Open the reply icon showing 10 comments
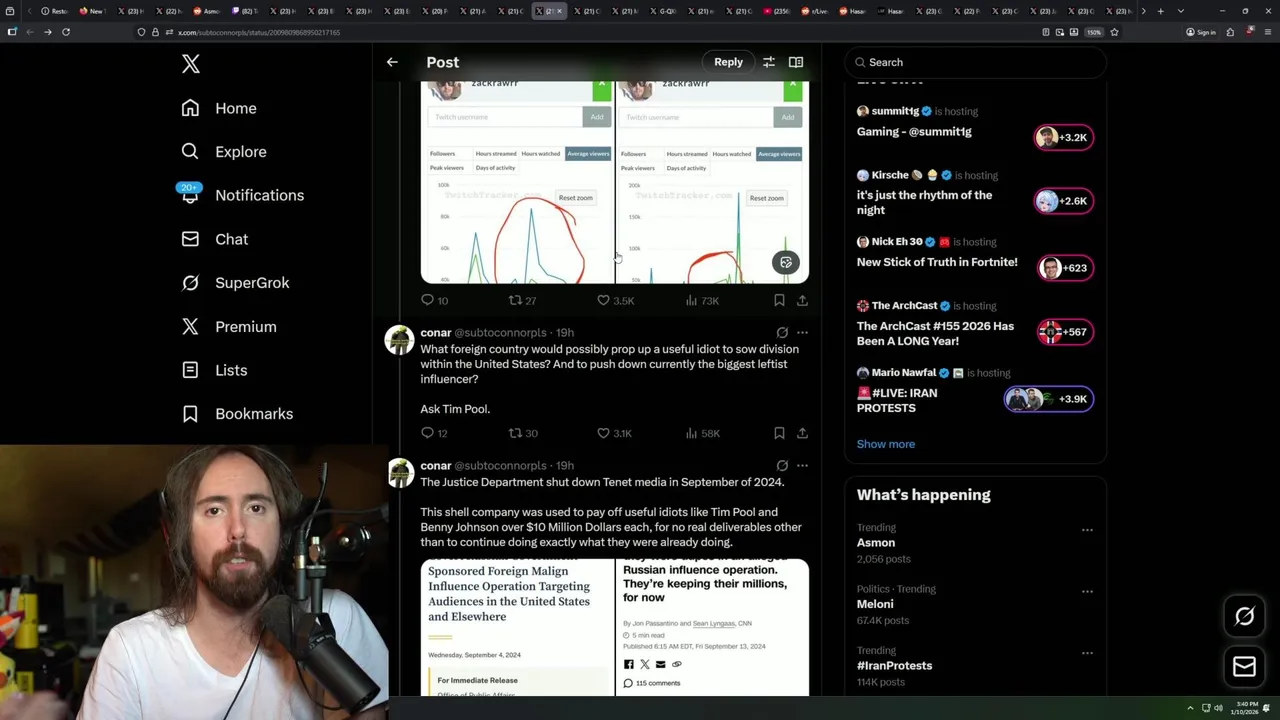 pyautogui.click(x=434, y=300)
